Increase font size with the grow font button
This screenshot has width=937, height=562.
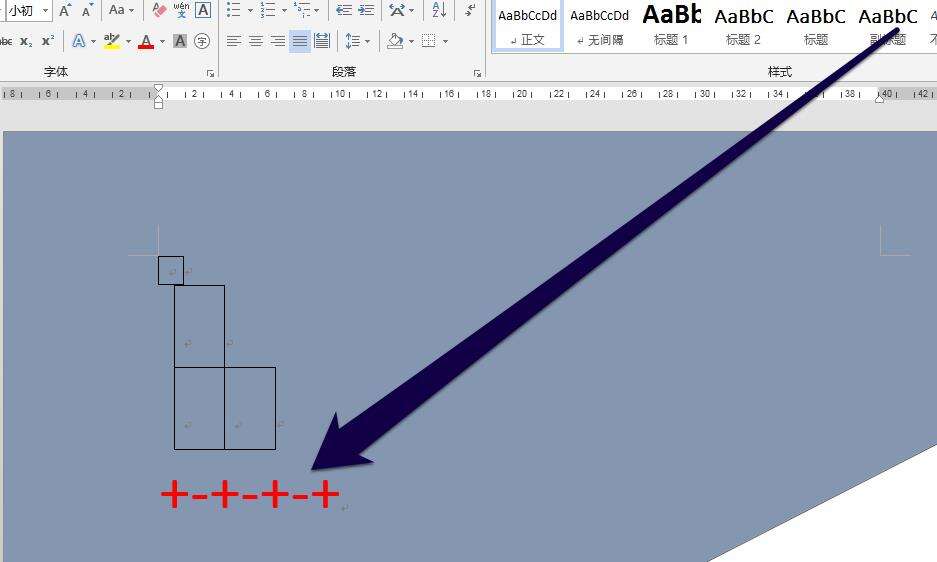point(66,10)
